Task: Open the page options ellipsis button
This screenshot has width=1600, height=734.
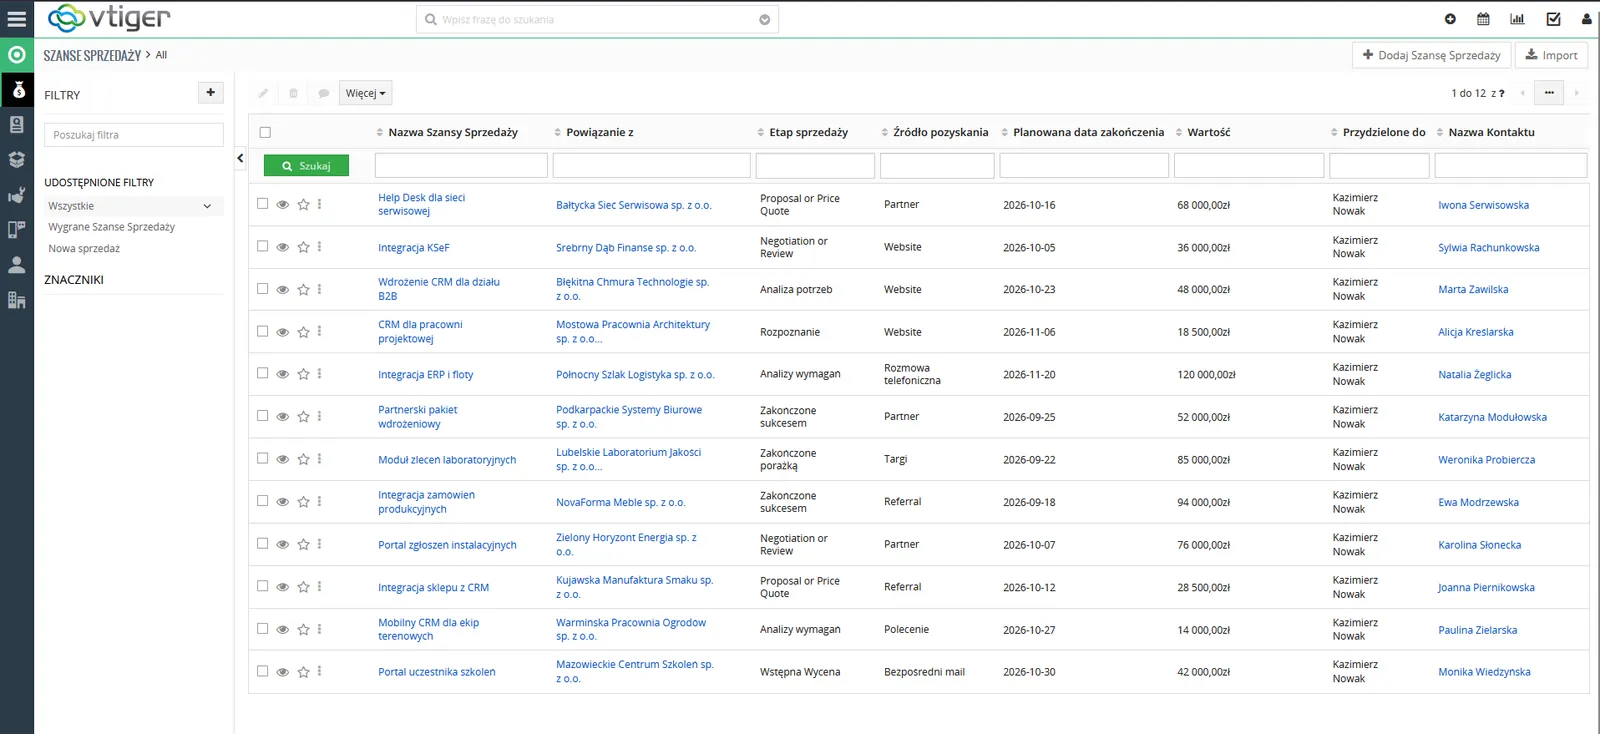Action: (x=1549, y=93)
